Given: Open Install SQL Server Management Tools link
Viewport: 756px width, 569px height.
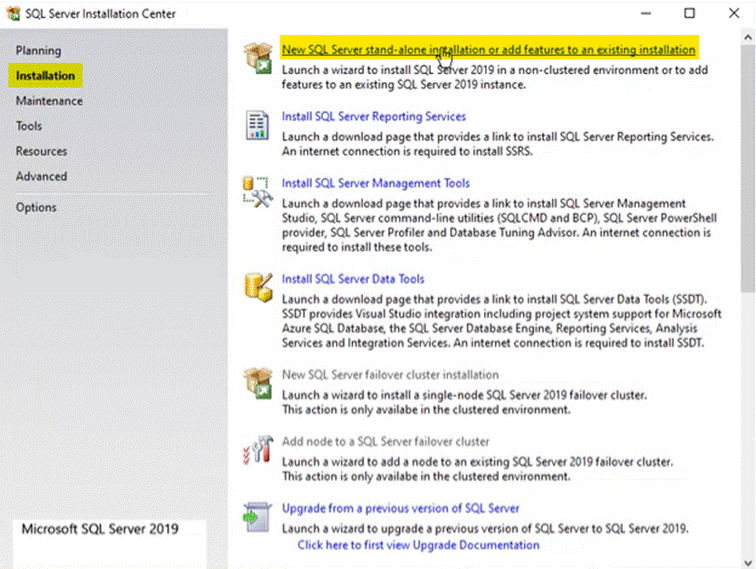Looking at the screenshot, I should (376, 183).
